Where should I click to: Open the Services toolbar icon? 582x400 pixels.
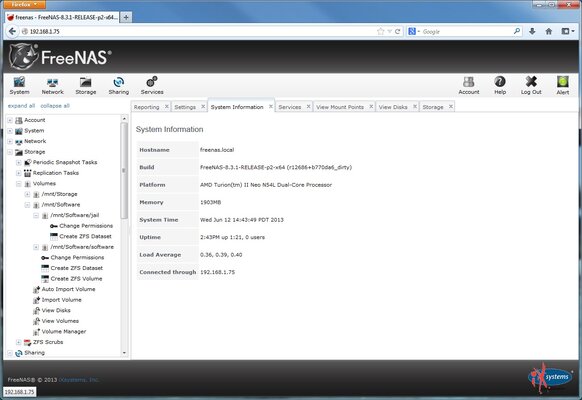coord(152,85)
